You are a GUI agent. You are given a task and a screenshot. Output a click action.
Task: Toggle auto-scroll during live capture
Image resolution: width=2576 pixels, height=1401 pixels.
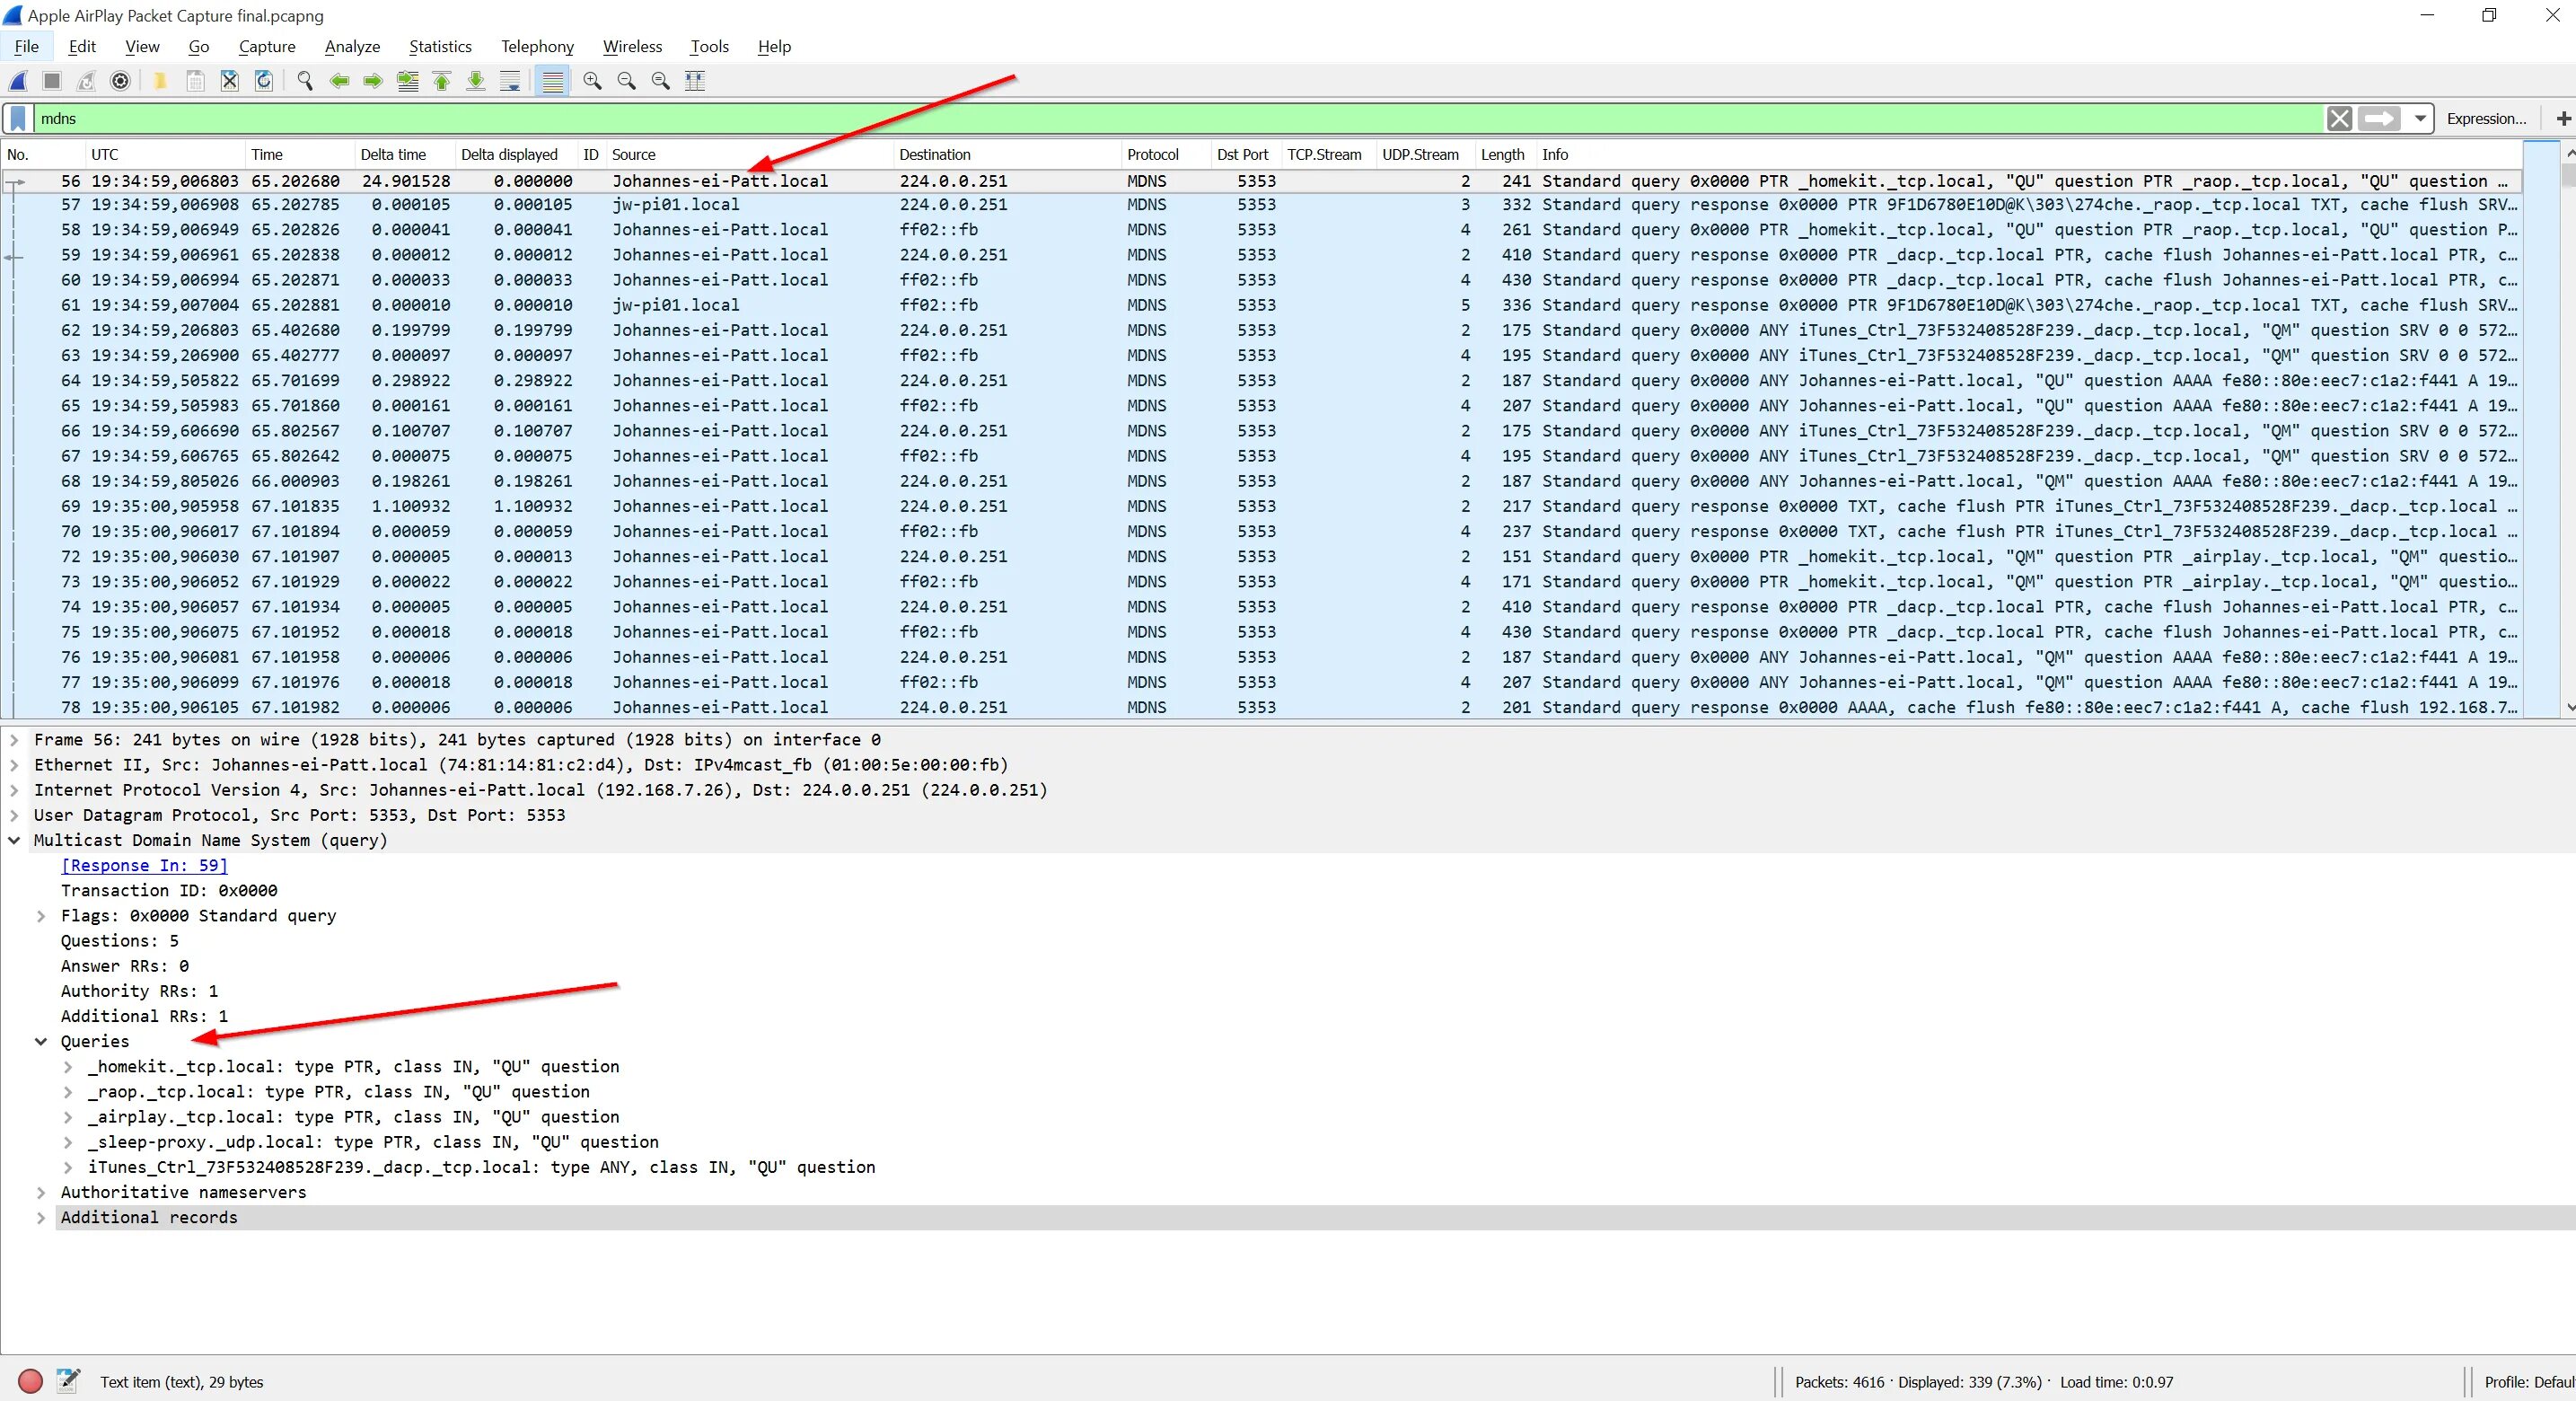(x=510, y=81)
